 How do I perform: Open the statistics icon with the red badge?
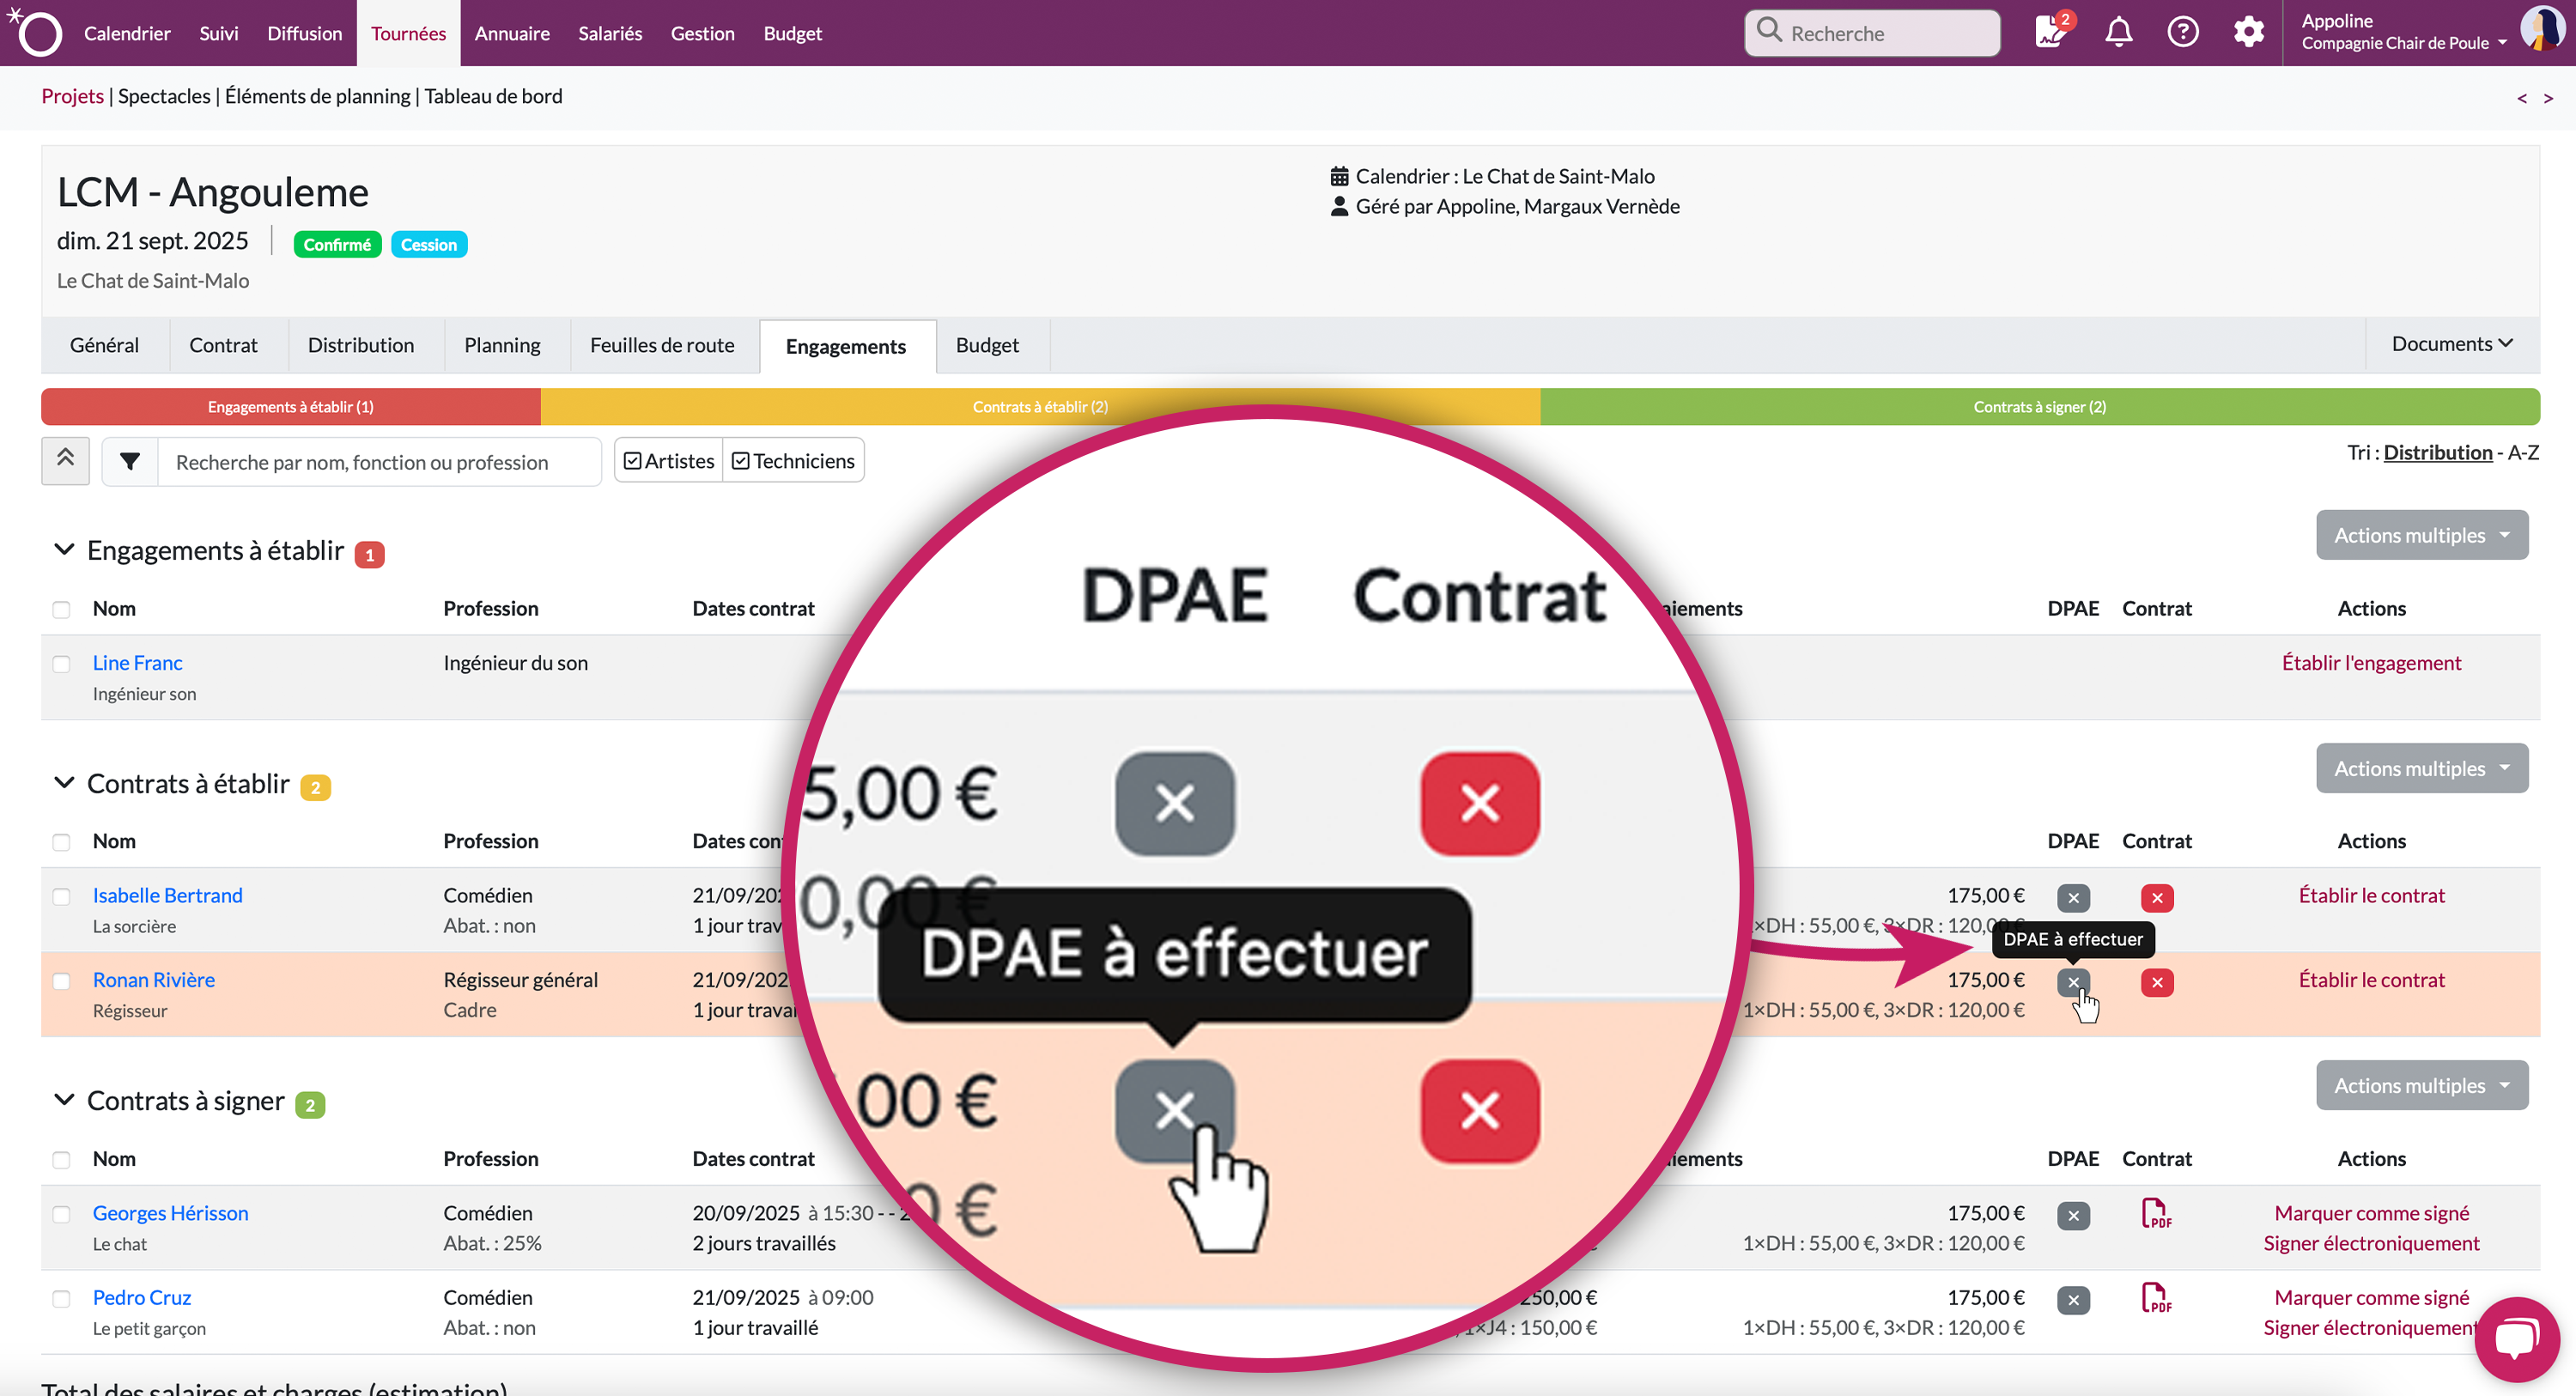pyautogui.click(x=2053, y=31)
